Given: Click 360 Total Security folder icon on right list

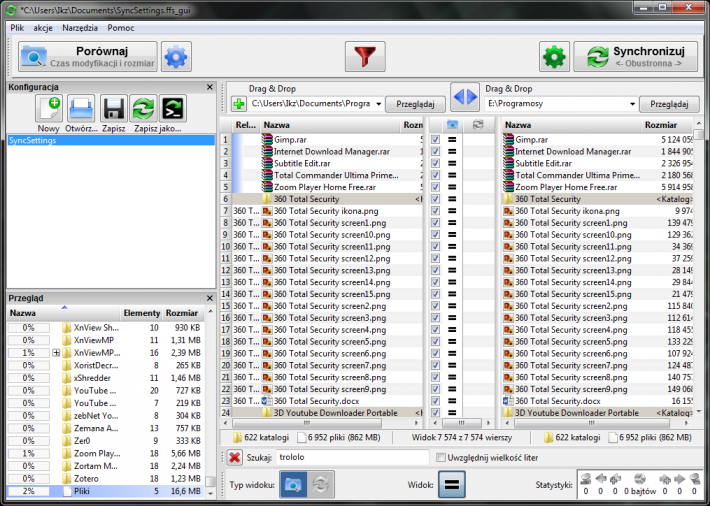Looking at the screenshot, I should click(509, 199).
